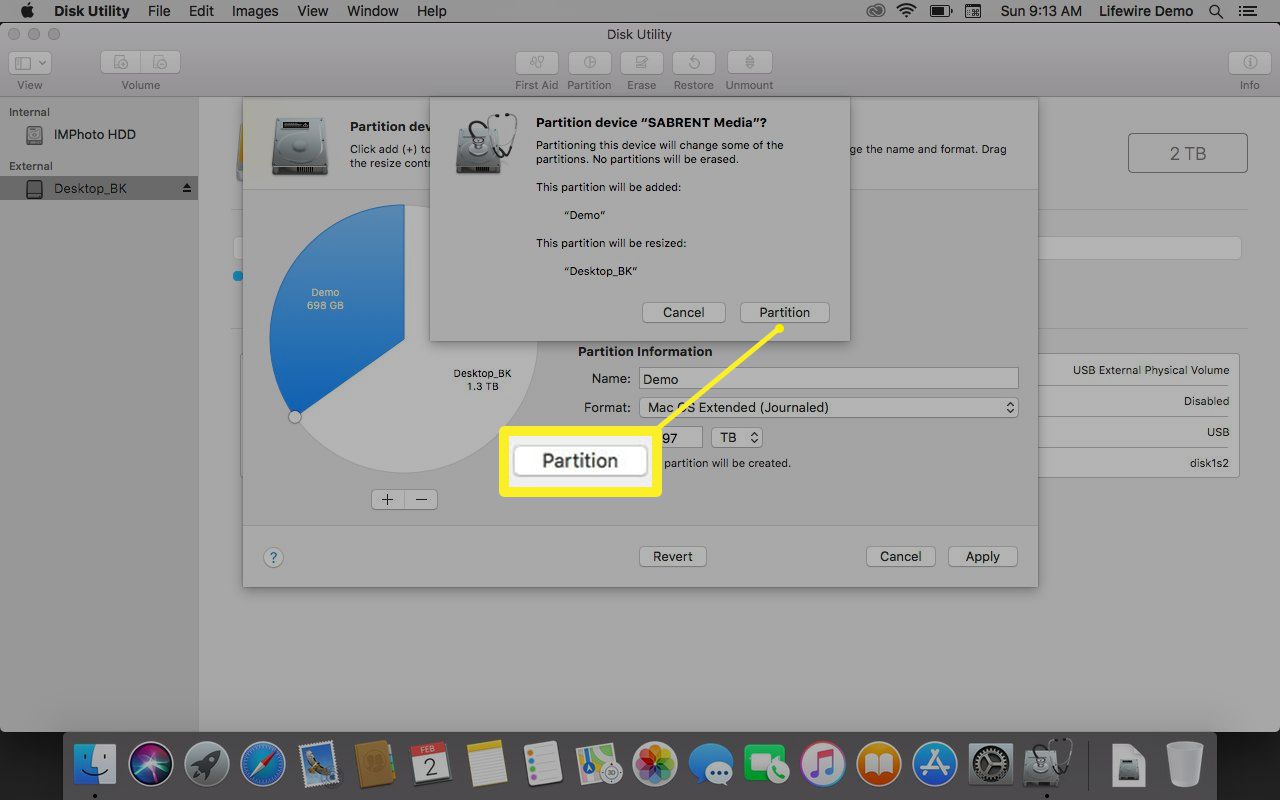The width and height of the screenshot is (1280, 800).
Task: Eject the Desktop_BK drive in sidebar
Action: [186, 188]
